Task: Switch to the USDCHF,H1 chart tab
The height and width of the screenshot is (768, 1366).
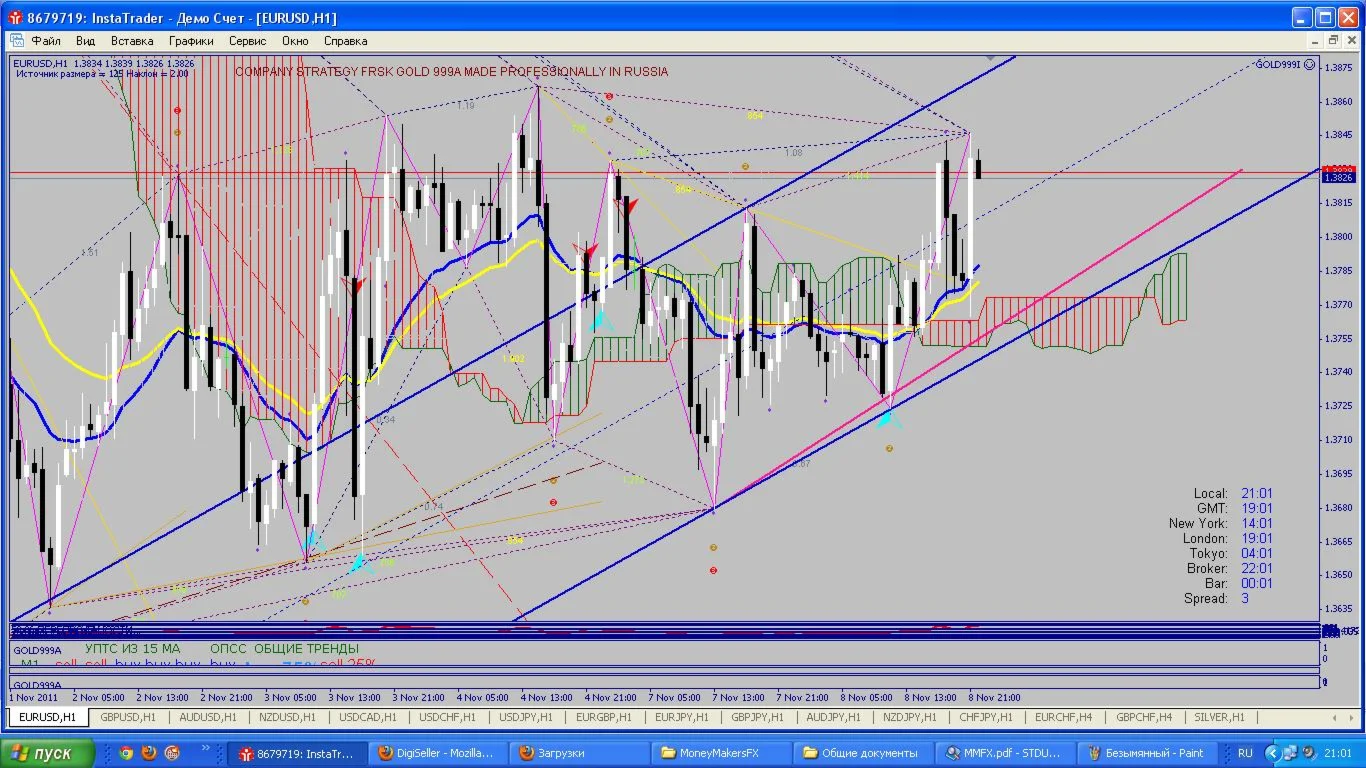Action: coord(448,717)
